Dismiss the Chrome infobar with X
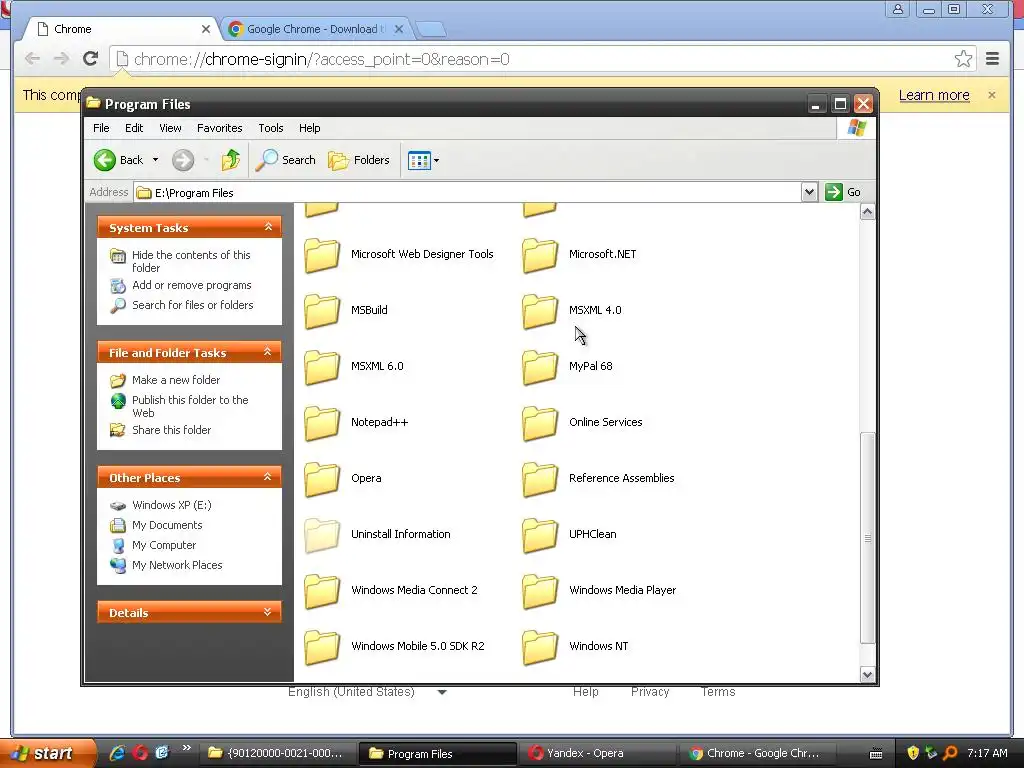1024x768 pixels. [992, 95]
